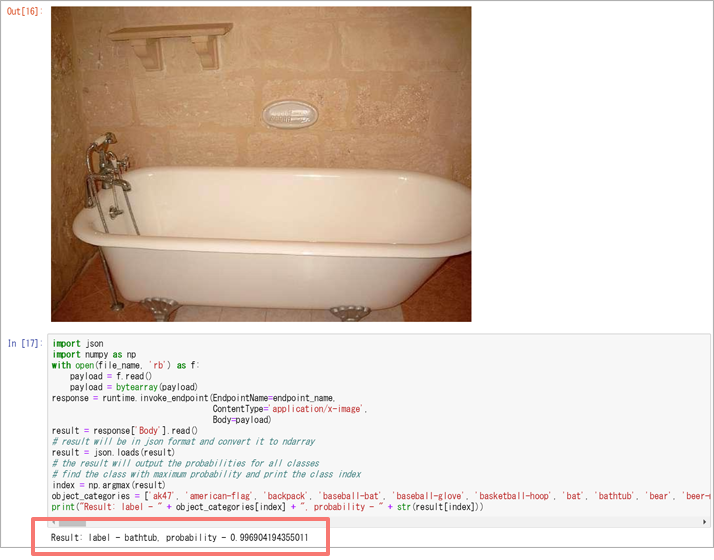Click the 'Body=payload)' argument line
Image resolution: width=714 pixels, height=560 pixels.
[x=242, y=420]
